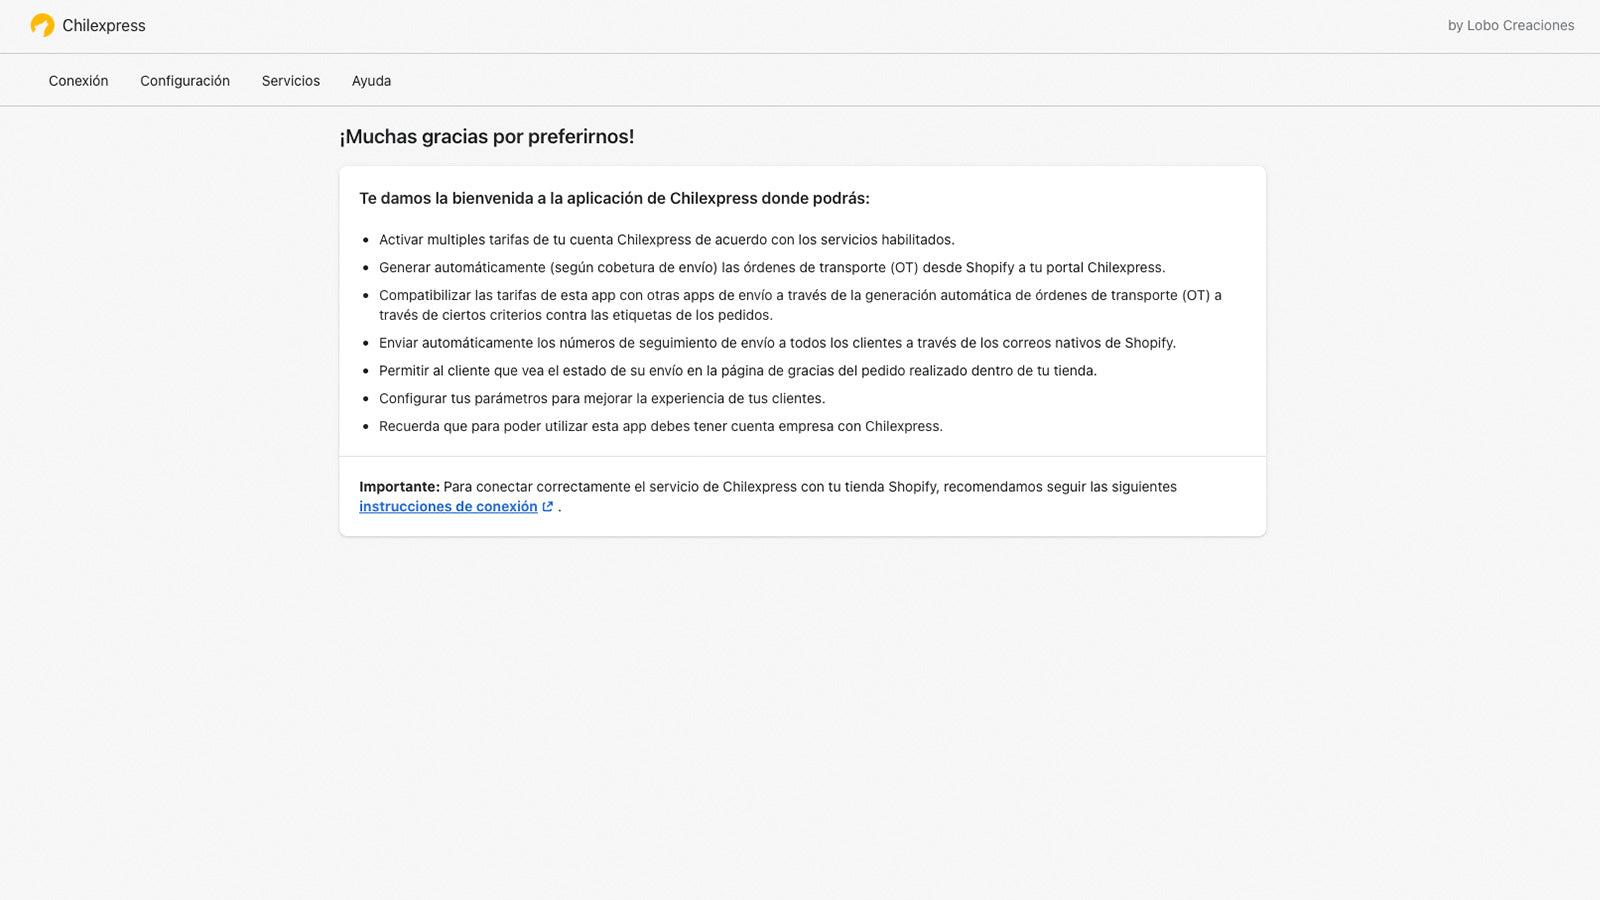Screen dimensions: 1600x900
Task: Click the bold Importante label
Action: coord(399,487)
